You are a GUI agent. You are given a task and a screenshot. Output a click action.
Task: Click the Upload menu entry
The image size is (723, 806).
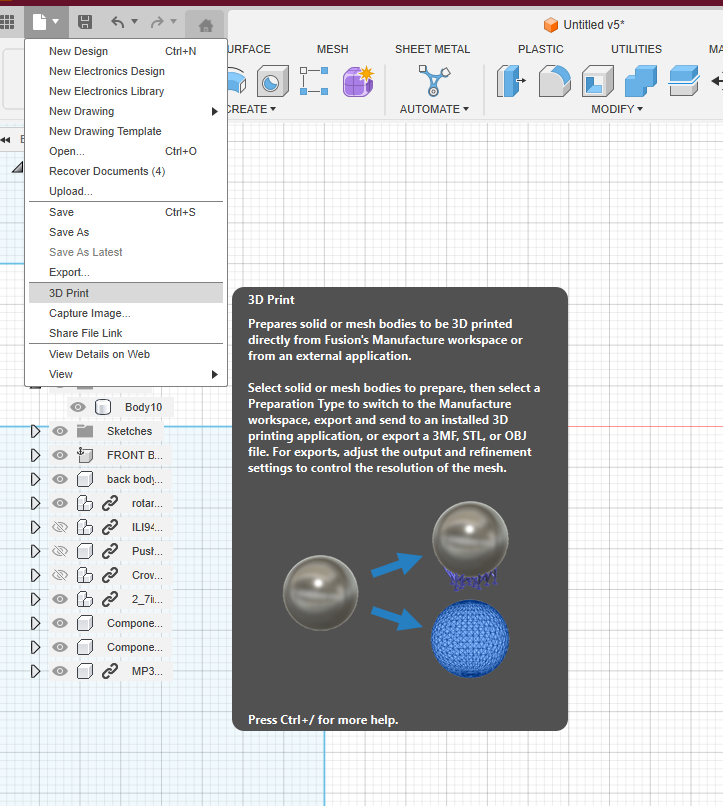pyautogui.click(x=126, y=191)
